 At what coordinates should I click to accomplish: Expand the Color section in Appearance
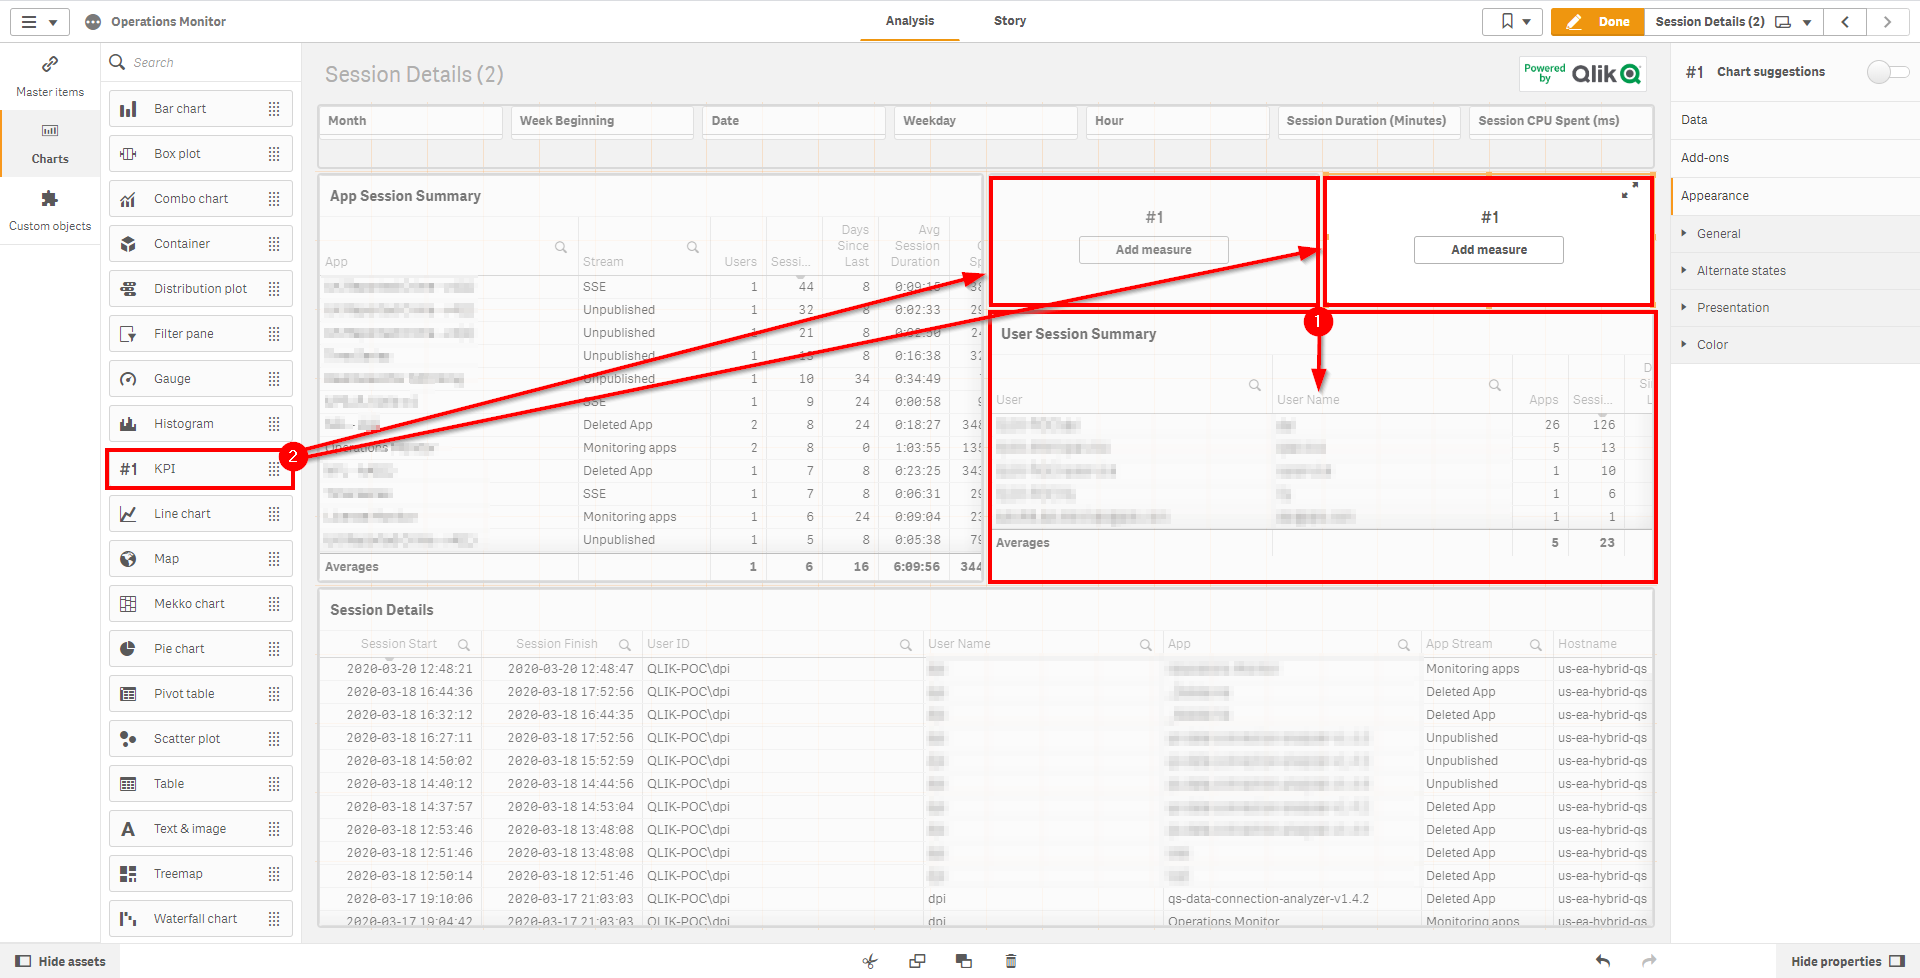(x=1712, y=344)
